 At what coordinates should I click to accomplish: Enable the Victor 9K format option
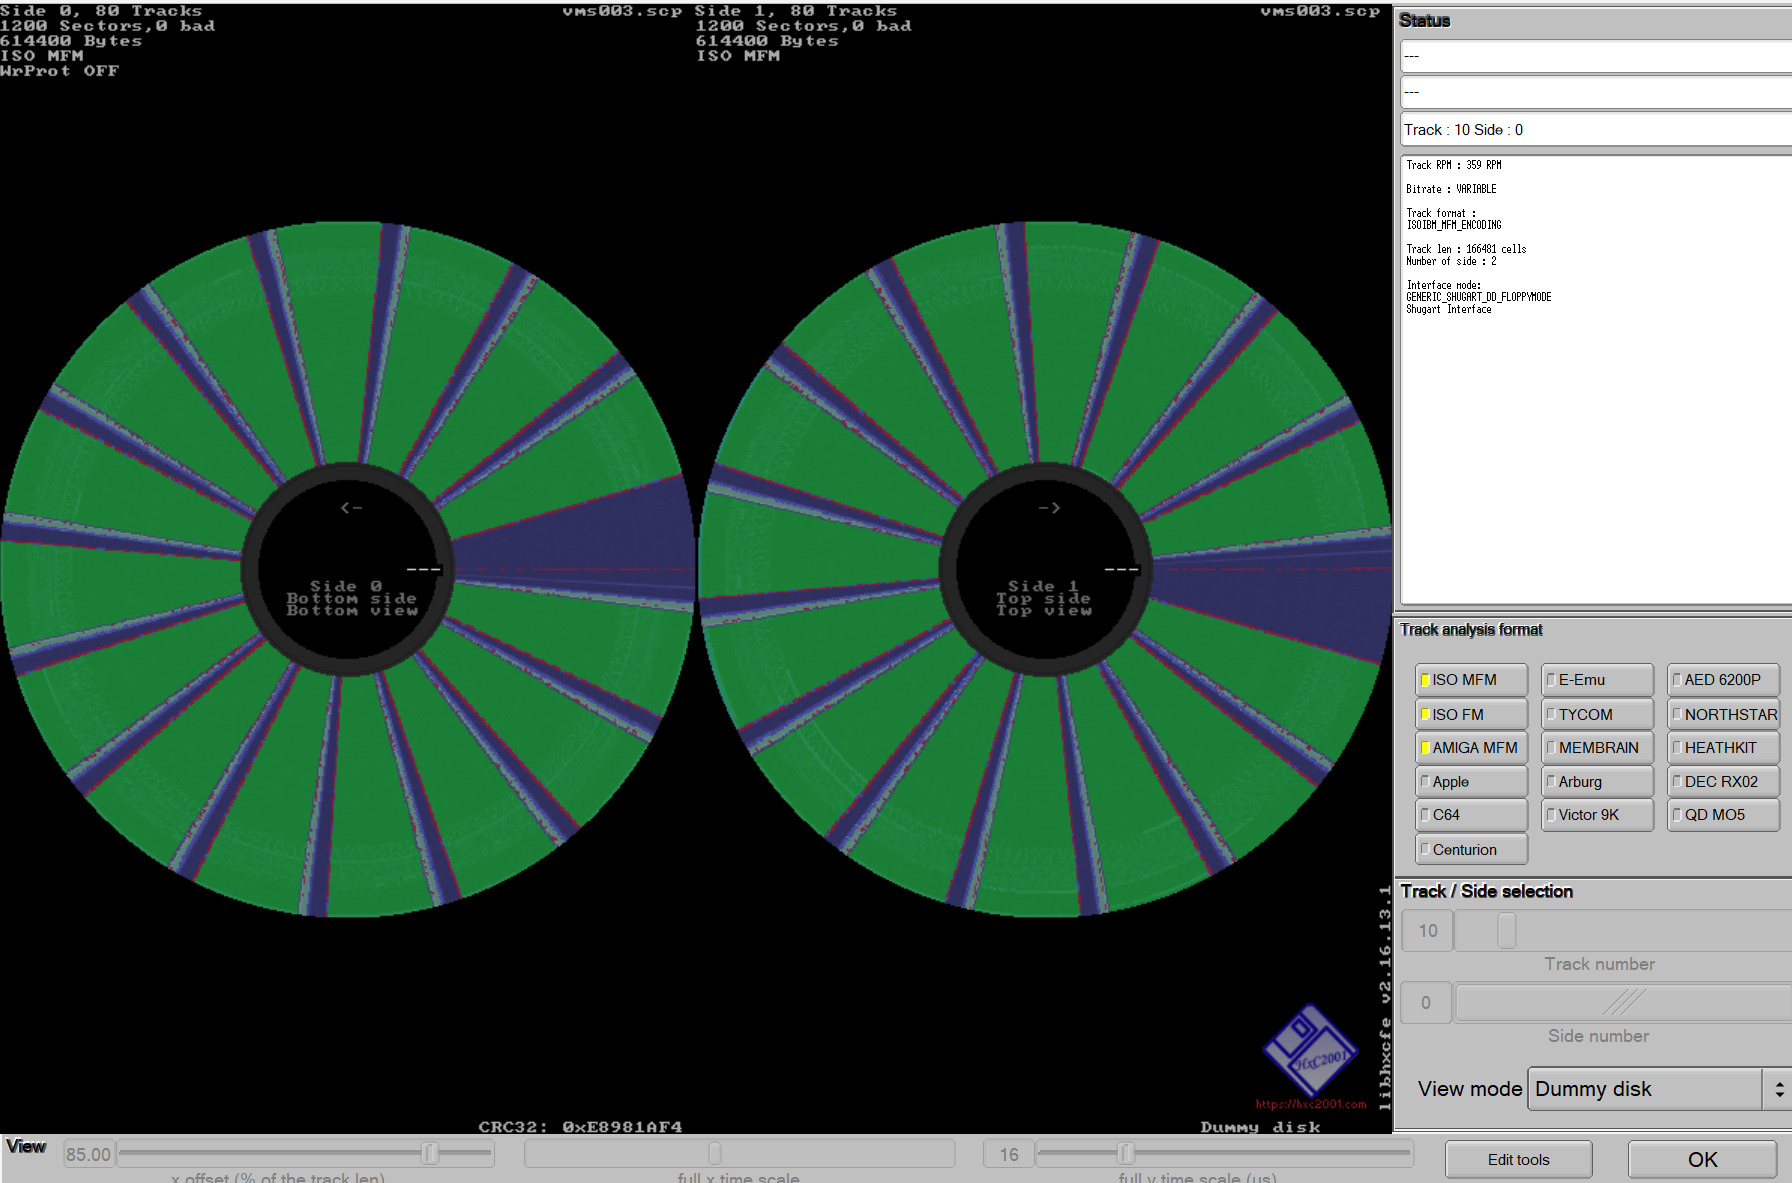coord(1597,815)
